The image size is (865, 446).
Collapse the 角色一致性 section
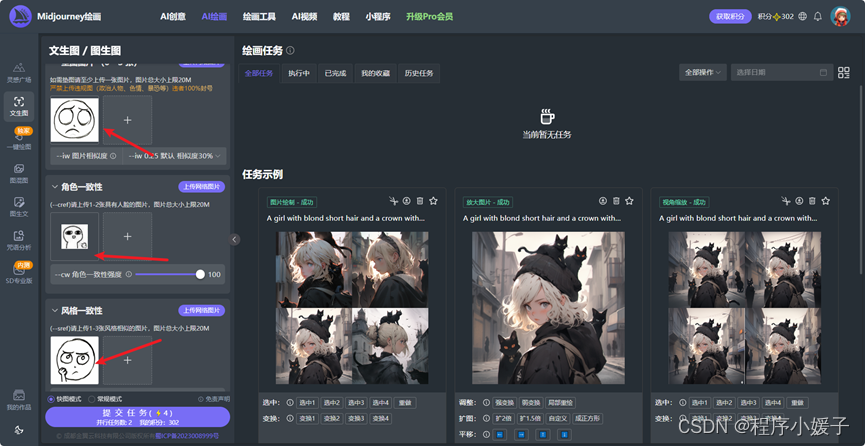[55, 187]
